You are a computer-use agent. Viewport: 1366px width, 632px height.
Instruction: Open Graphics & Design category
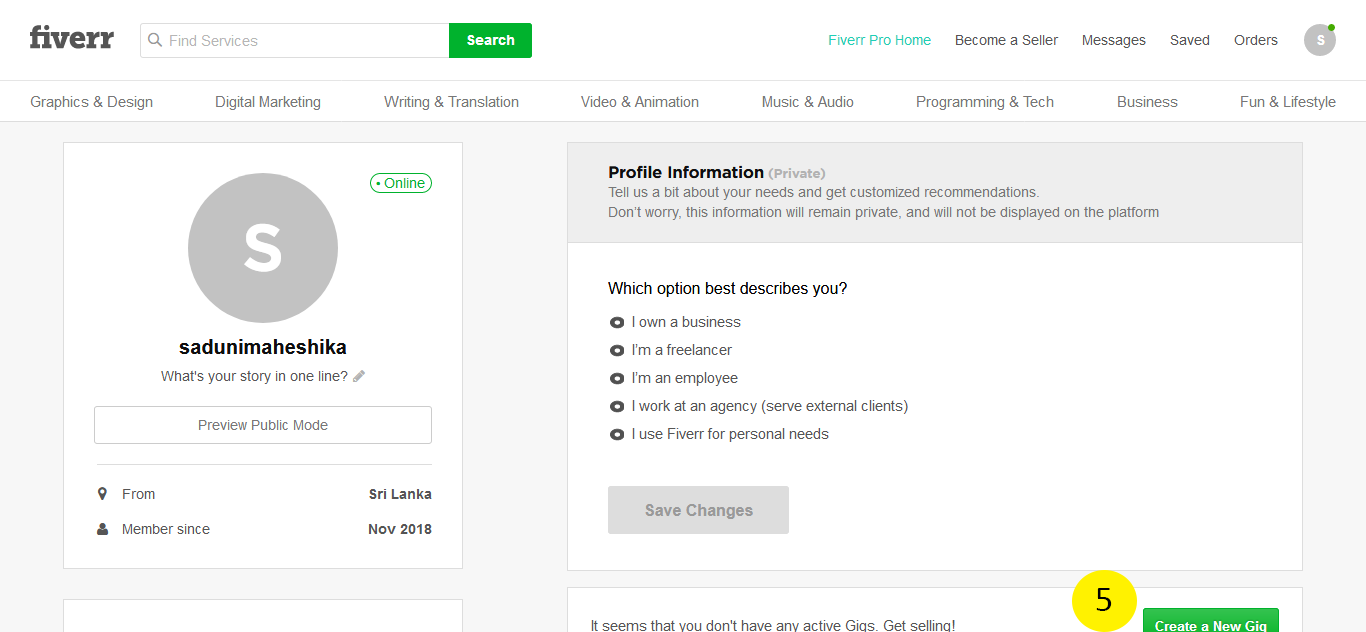[x=92, y=102]
